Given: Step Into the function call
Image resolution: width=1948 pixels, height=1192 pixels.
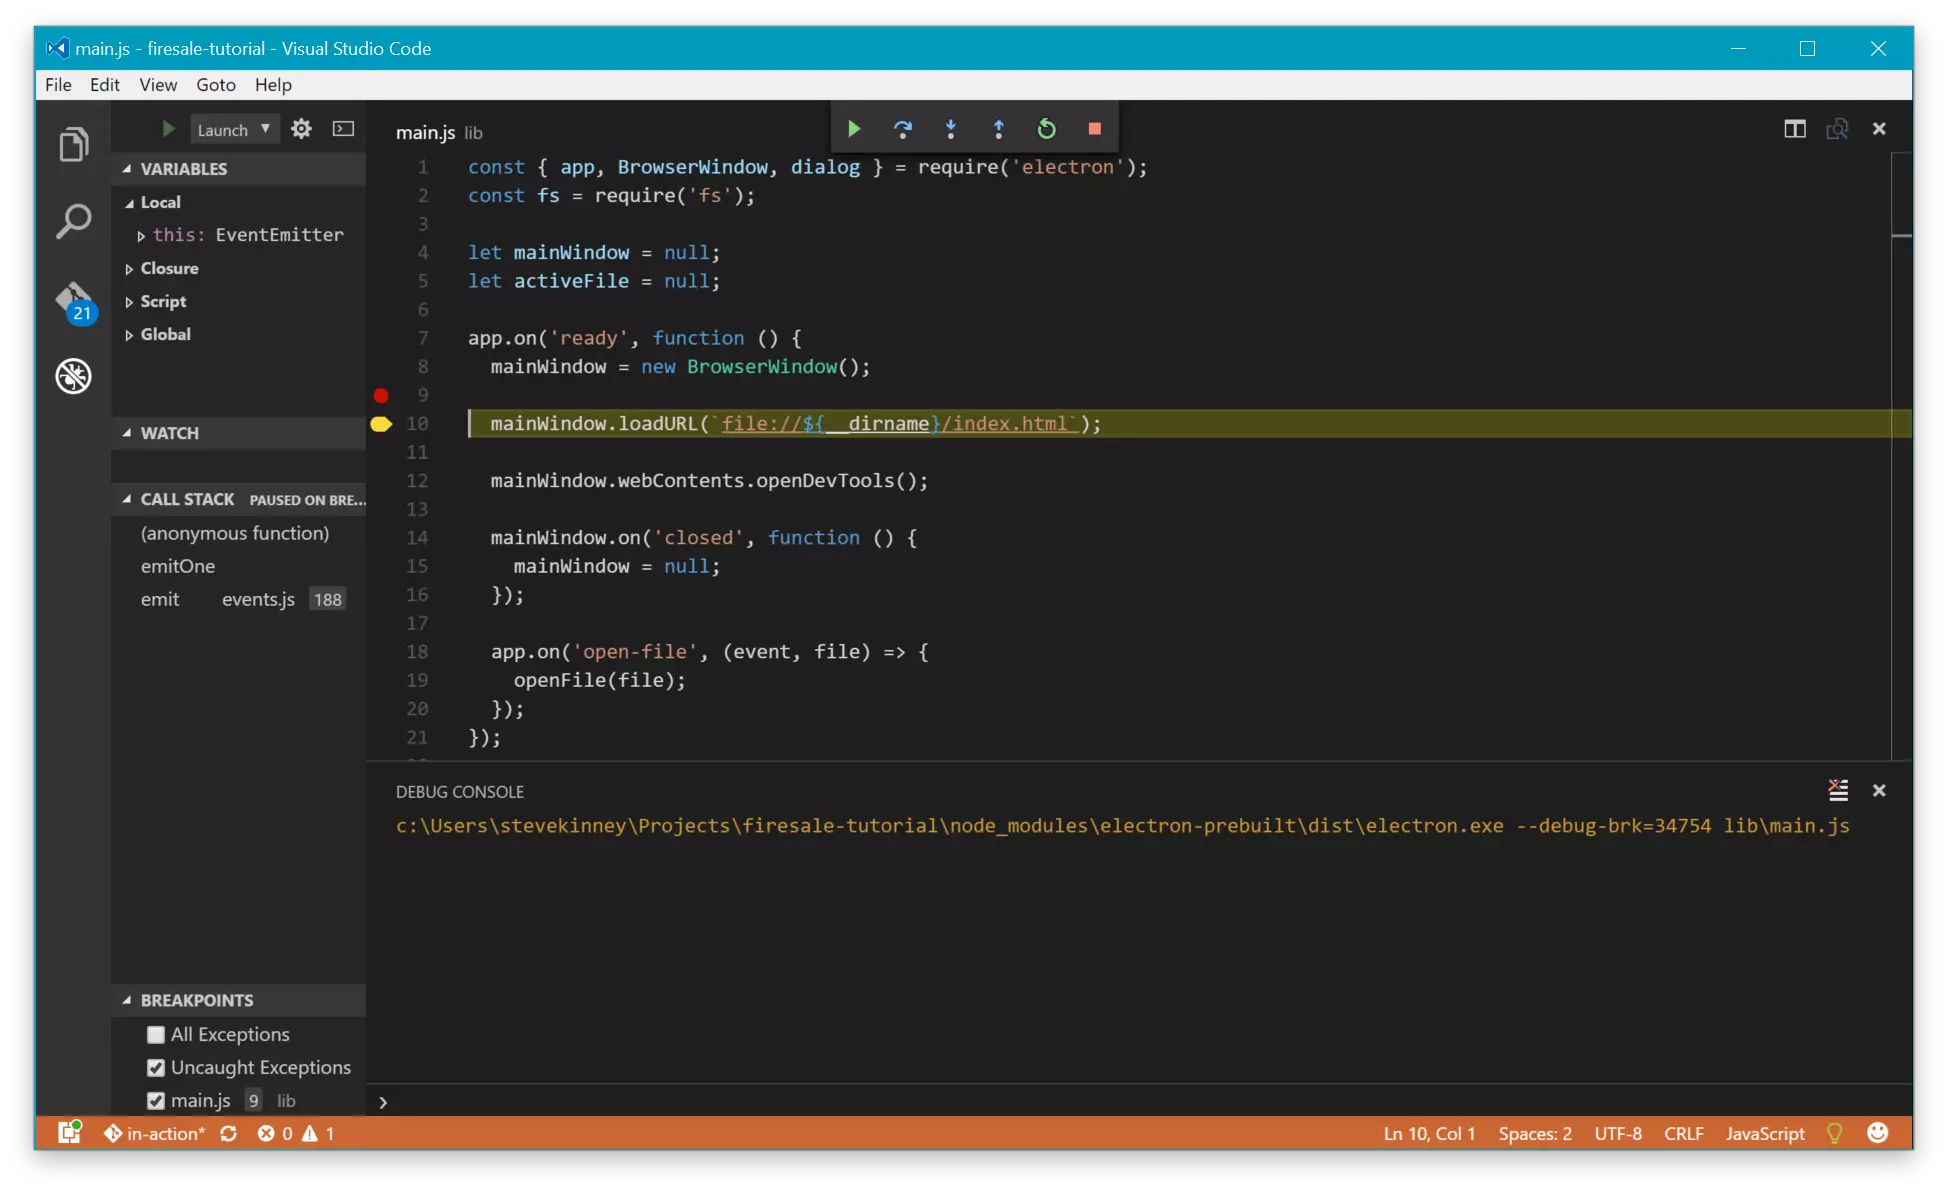Looking at the screenshot, I should click(x=951, y=128).
